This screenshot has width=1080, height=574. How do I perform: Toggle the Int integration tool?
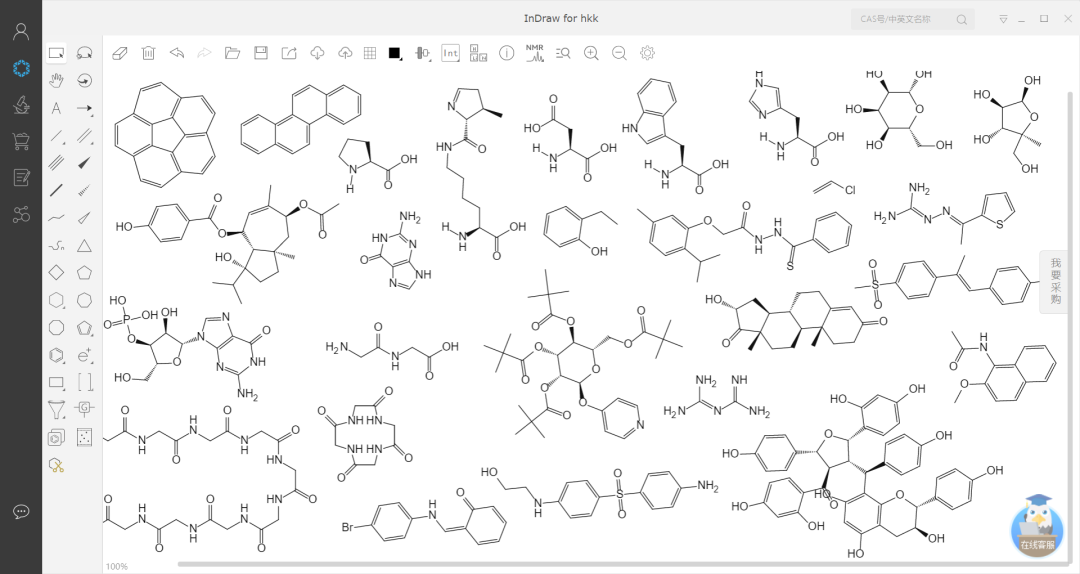click(x=450, y=53)
